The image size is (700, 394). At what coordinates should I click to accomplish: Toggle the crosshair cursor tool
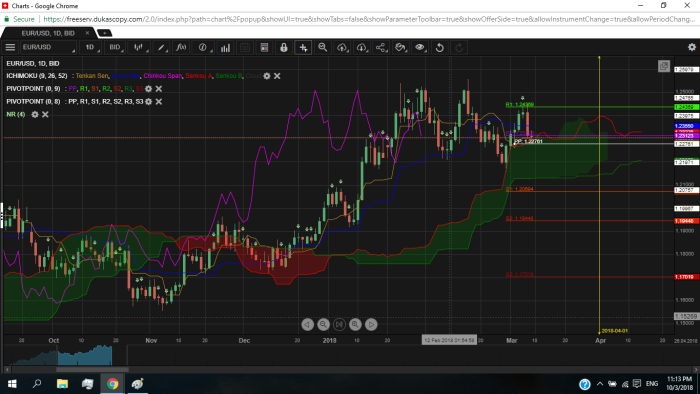303,47
